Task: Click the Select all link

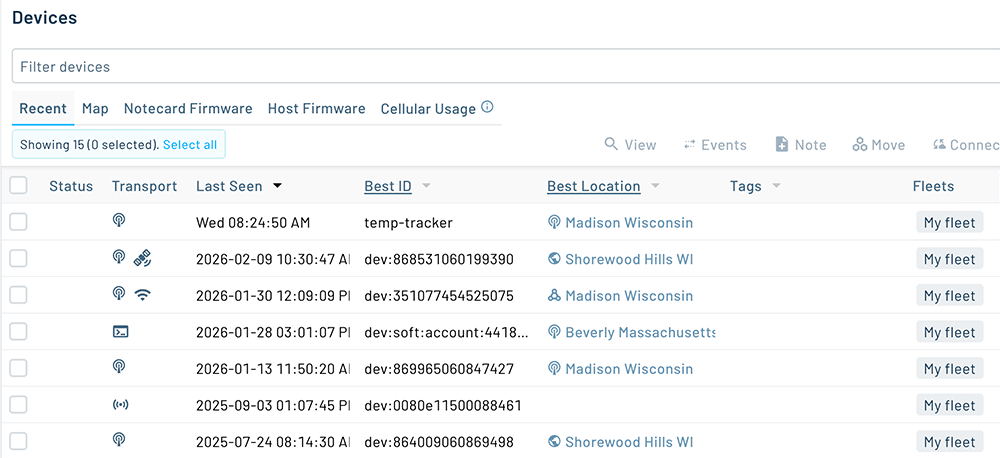Action: tap(190, 145)
